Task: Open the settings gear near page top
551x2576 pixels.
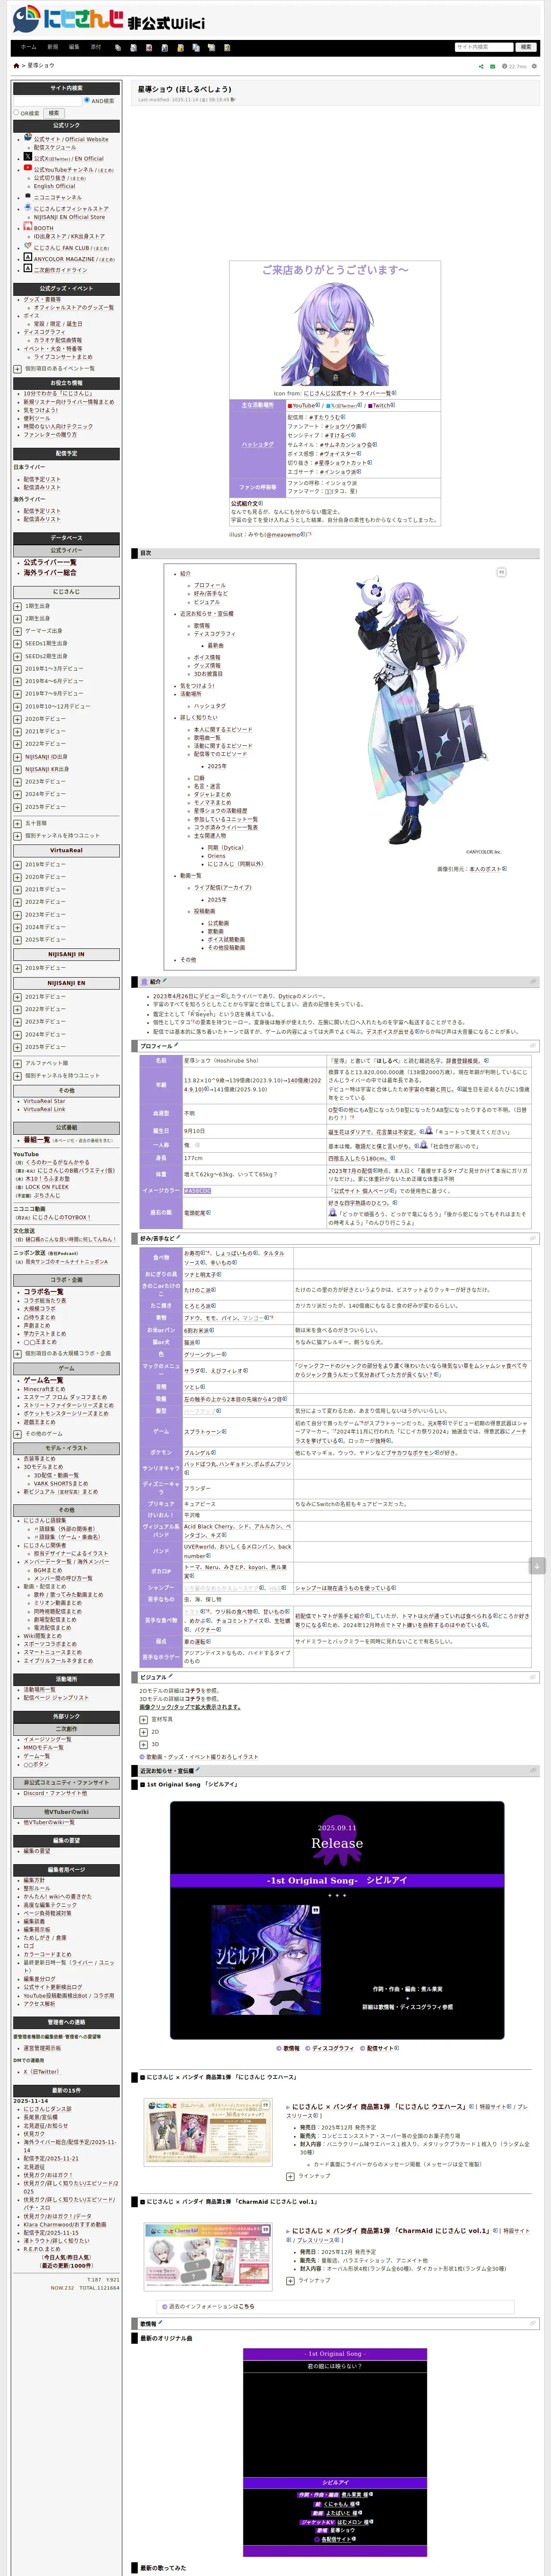Action: (534, 66)
